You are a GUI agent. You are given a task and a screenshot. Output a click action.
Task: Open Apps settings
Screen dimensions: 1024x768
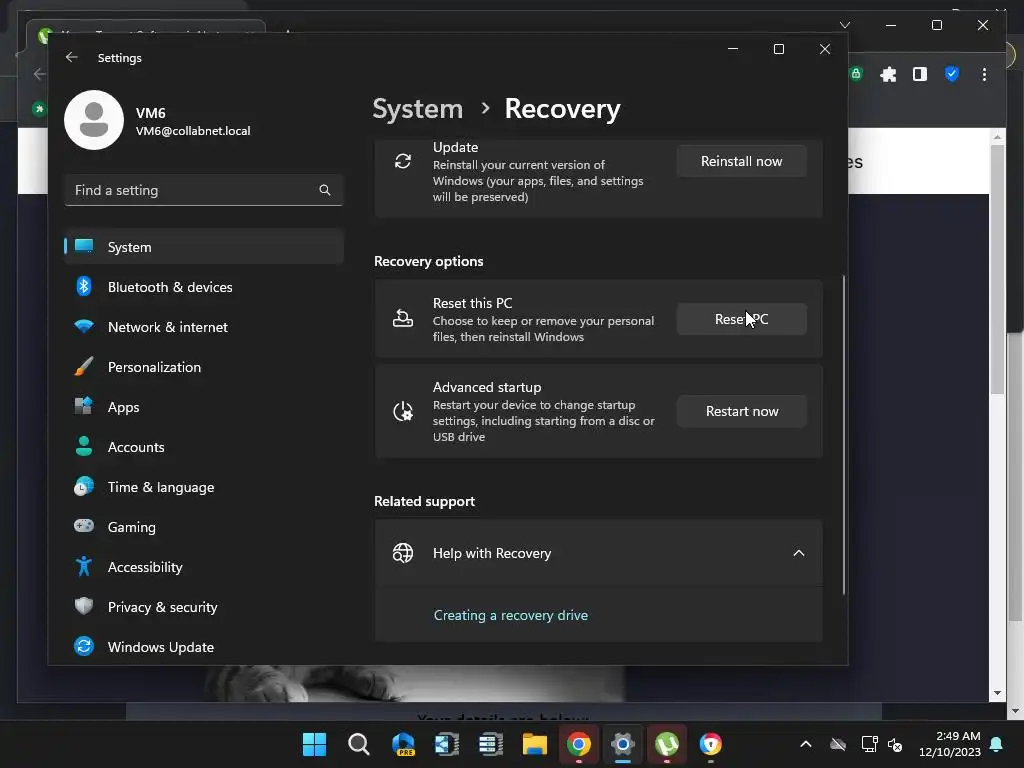tap(204, 407)
